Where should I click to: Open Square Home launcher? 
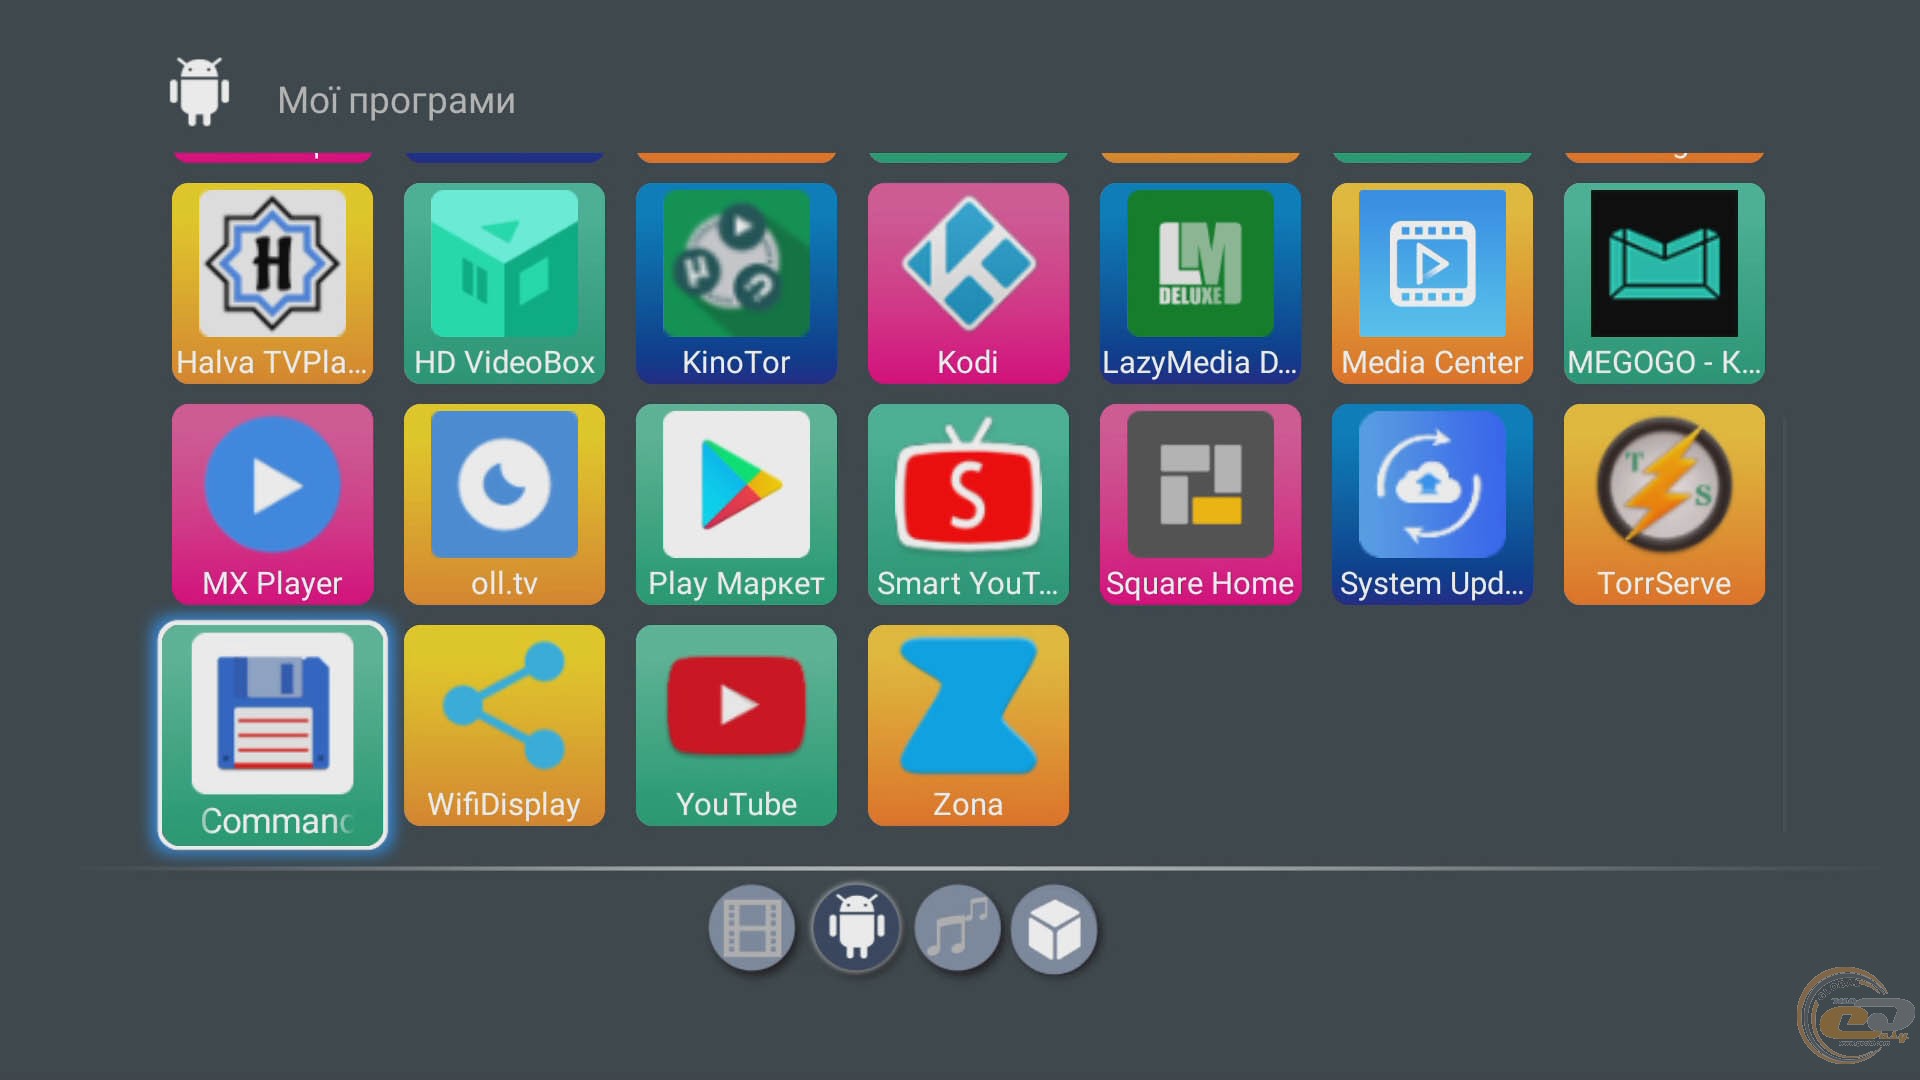[x=1200, y=504]
